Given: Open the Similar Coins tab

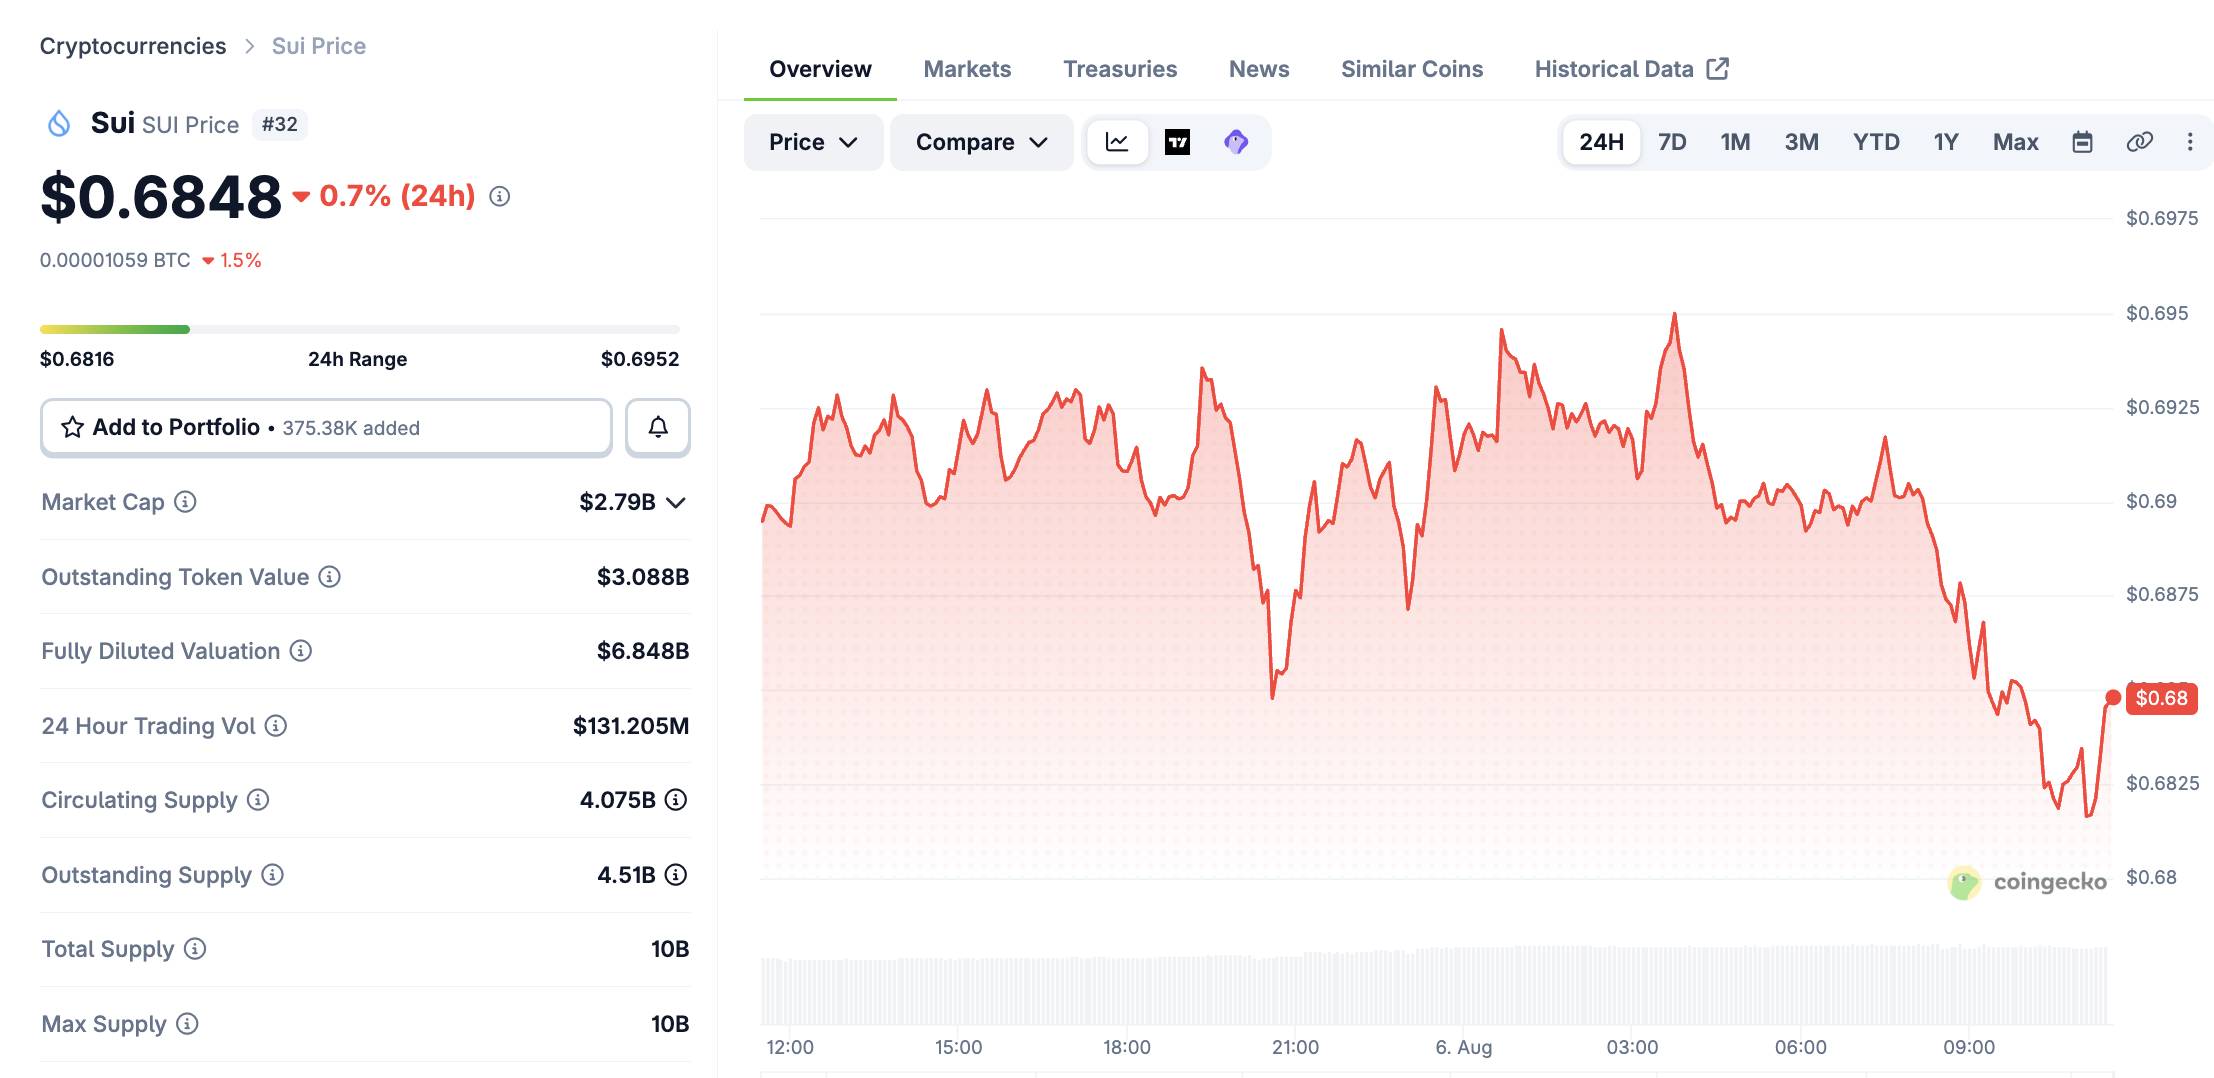Looking at the screenshot, I should pos(1411,69).
